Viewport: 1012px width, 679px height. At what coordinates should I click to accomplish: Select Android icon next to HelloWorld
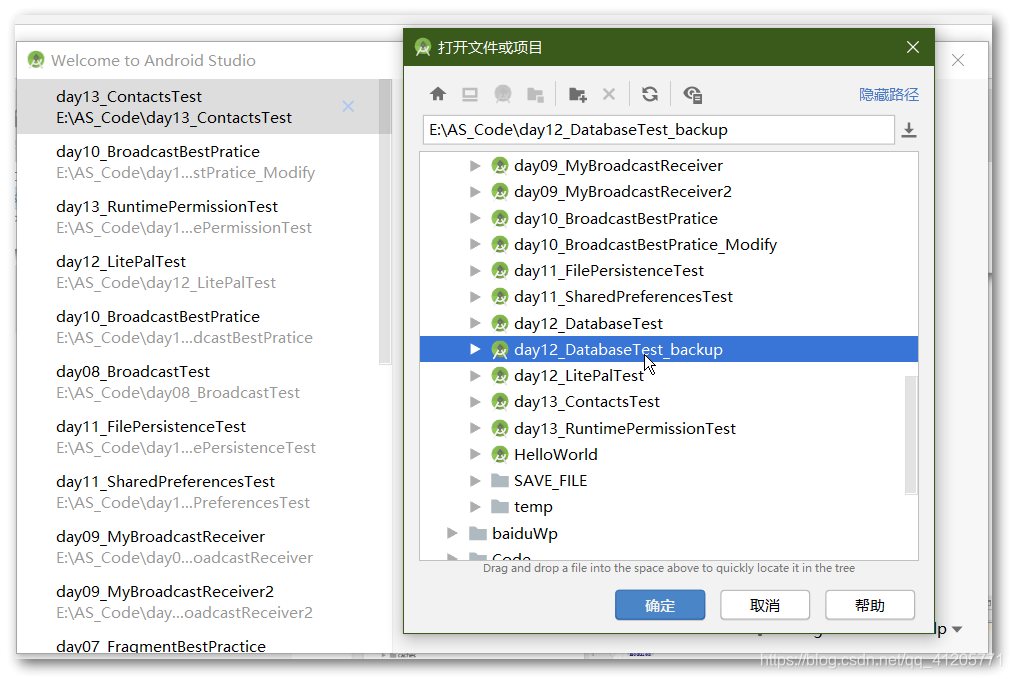500,454
